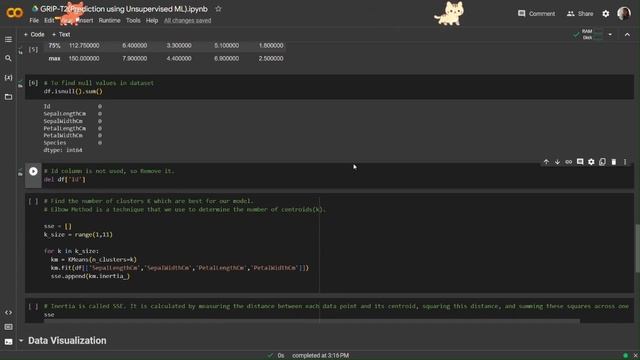This screenshot has height=360, width=640.
Task: Open notebook settings gear in header
Action: (x=606, y=13)
